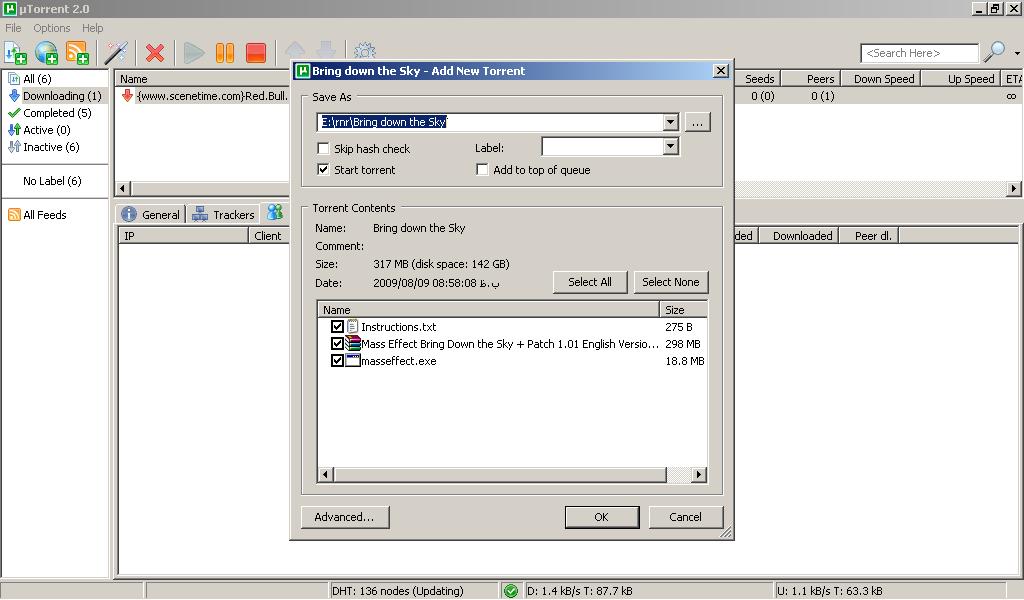This screenshot has height=600, width=1024.
Task: Confirm with the OK button
Action: [x=601, y=517]
